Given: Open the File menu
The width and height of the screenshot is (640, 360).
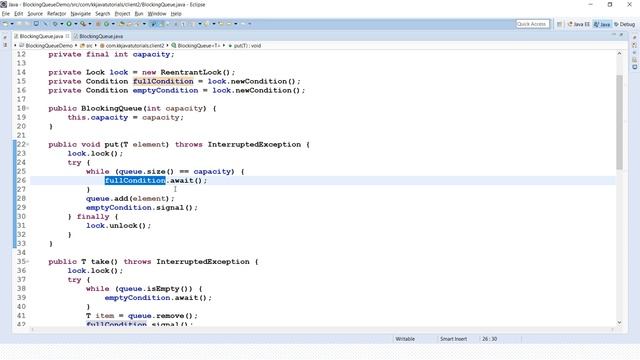Looking at the screenshot, I should tap(6, 13).
